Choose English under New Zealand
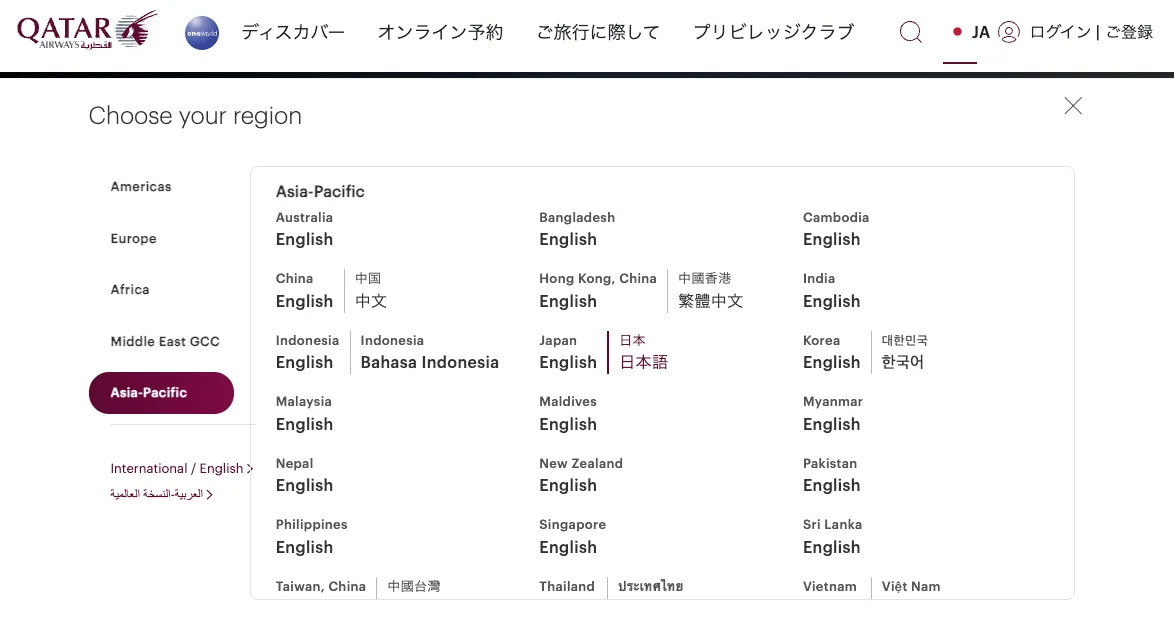This screenshot has width=1174, height=619. click(568, 486)
